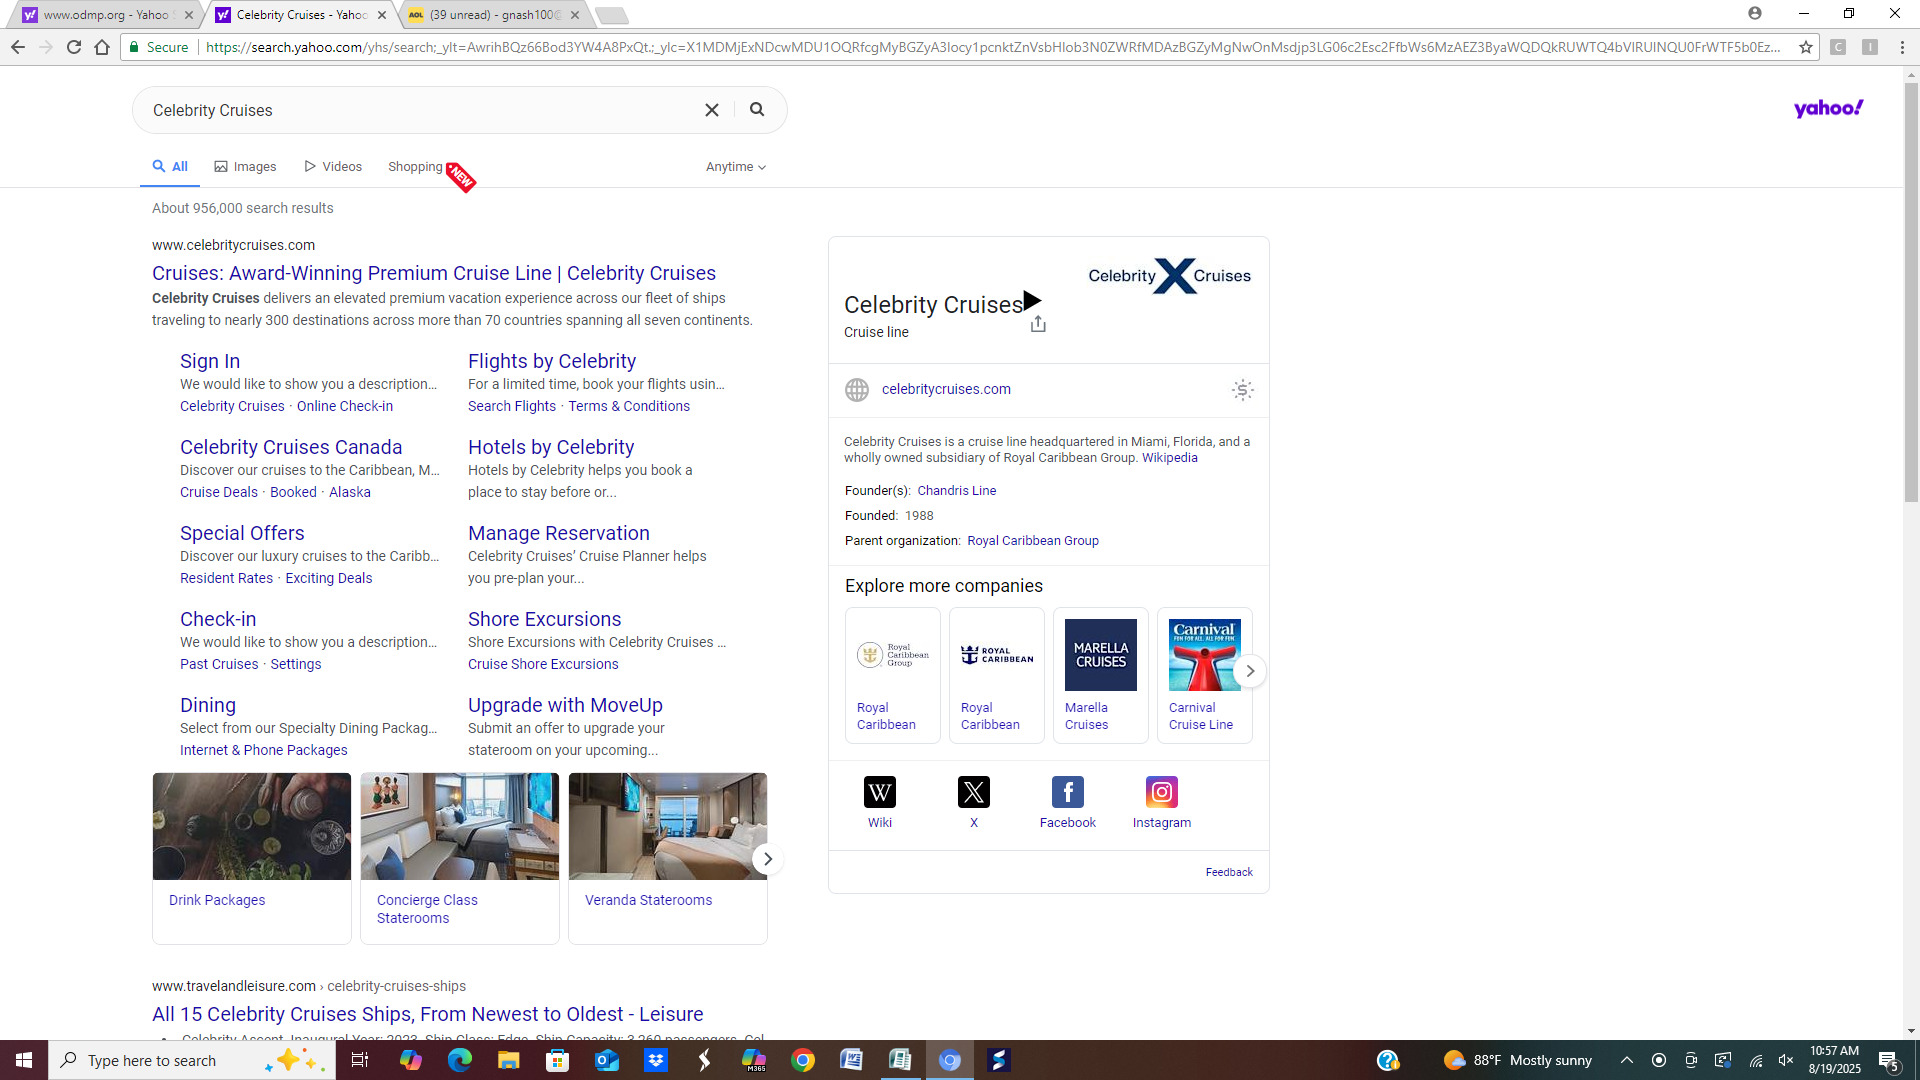Open the Flights by Celebrity link
1920x1080 pixels.
[x=551, y=361]
